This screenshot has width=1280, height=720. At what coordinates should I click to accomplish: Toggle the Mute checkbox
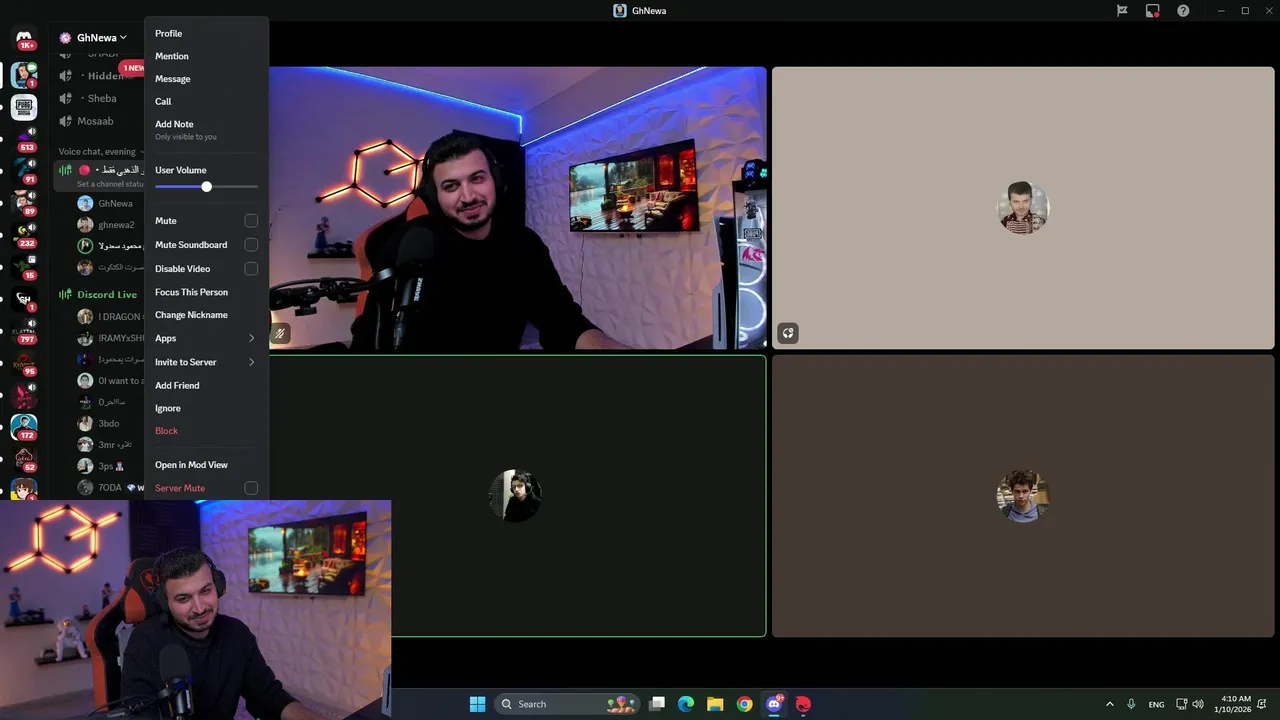coord(251,221)
